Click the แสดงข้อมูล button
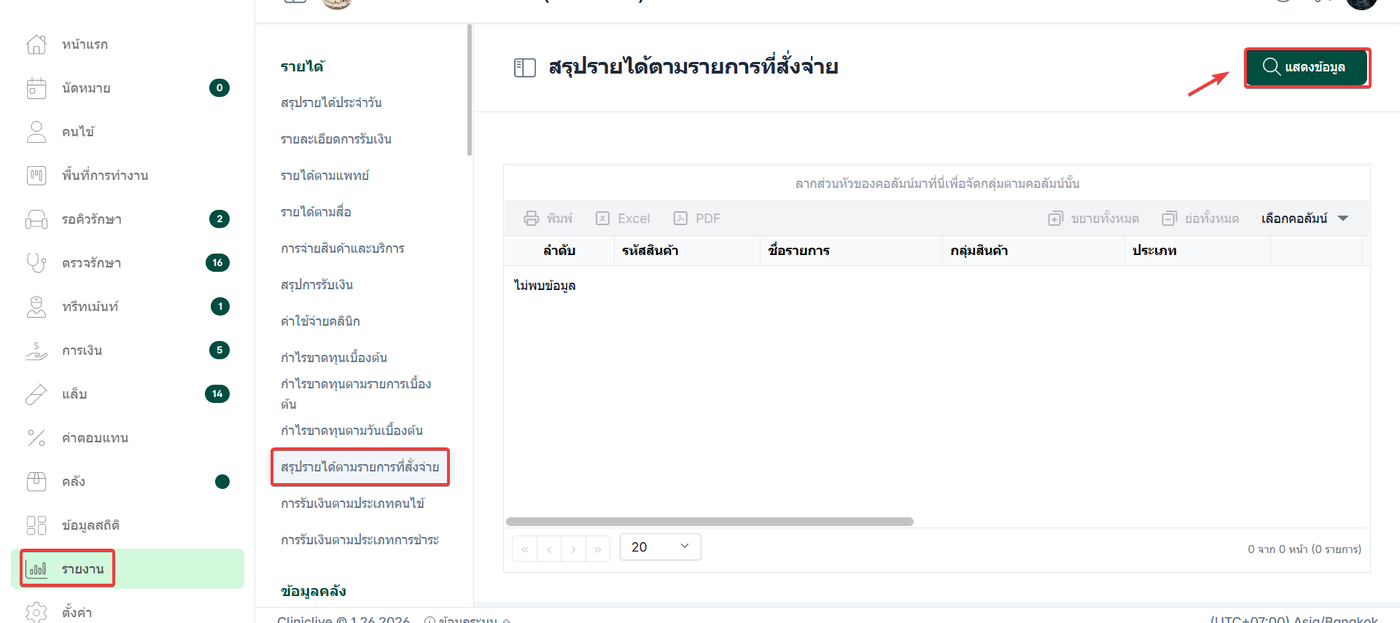1400x623 pixels. [1307, 68]
